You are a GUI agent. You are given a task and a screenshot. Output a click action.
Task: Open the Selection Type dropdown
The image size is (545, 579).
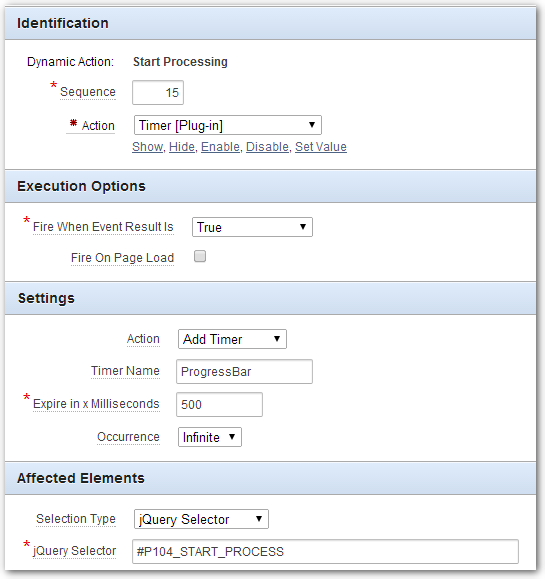click(x=201, y=519)
